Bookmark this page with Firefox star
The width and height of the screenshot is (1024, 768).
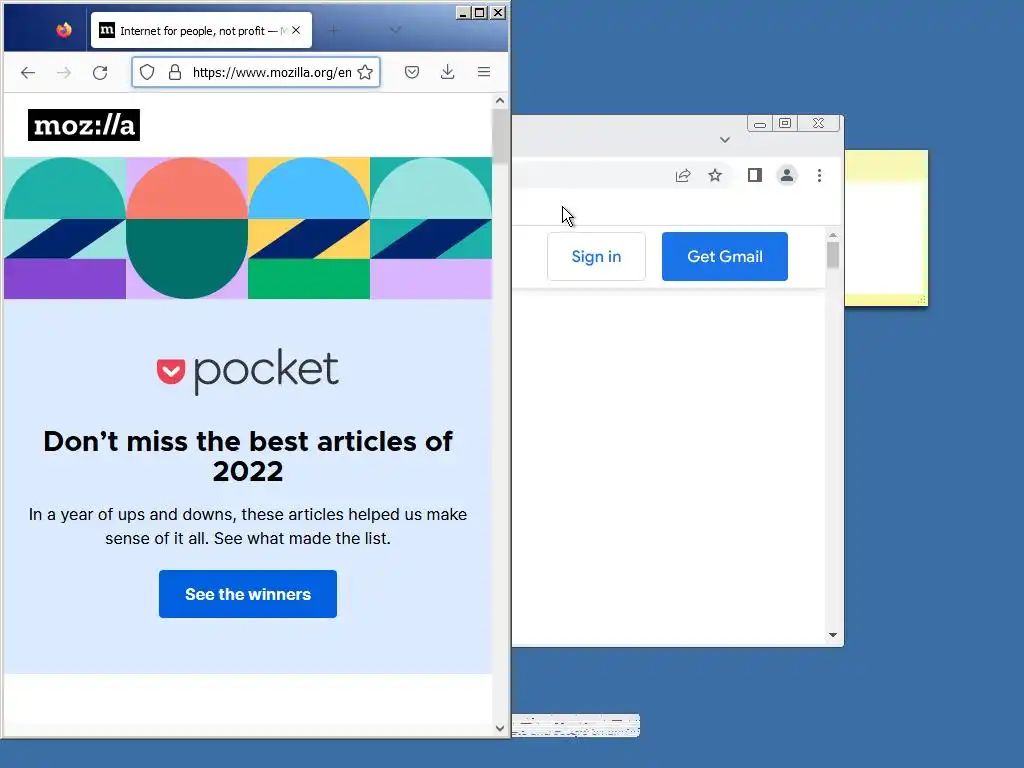[x=365, y=72]
